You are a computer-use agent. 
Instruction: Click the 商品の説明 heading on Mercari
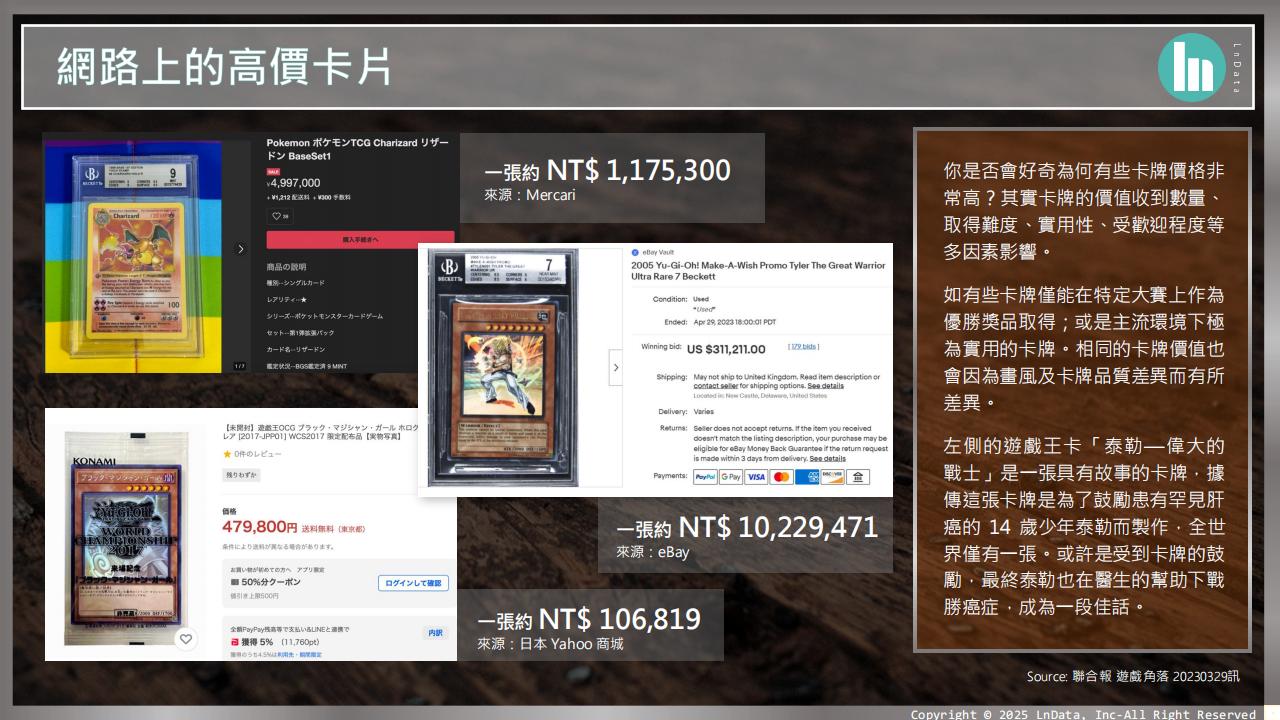tap(286, 267)
